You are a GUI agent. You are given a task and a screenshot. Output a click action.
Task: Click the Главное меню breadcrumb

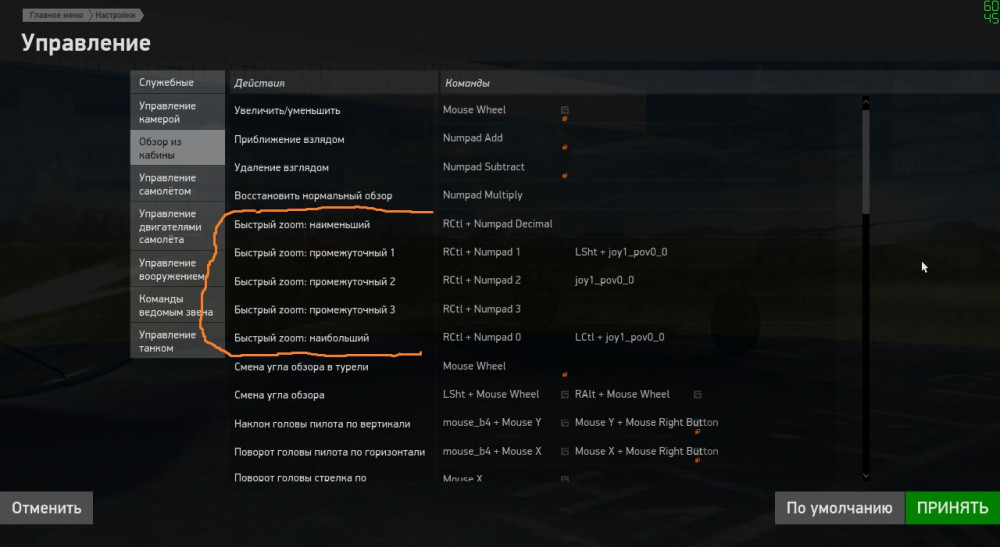coord(54,16)
